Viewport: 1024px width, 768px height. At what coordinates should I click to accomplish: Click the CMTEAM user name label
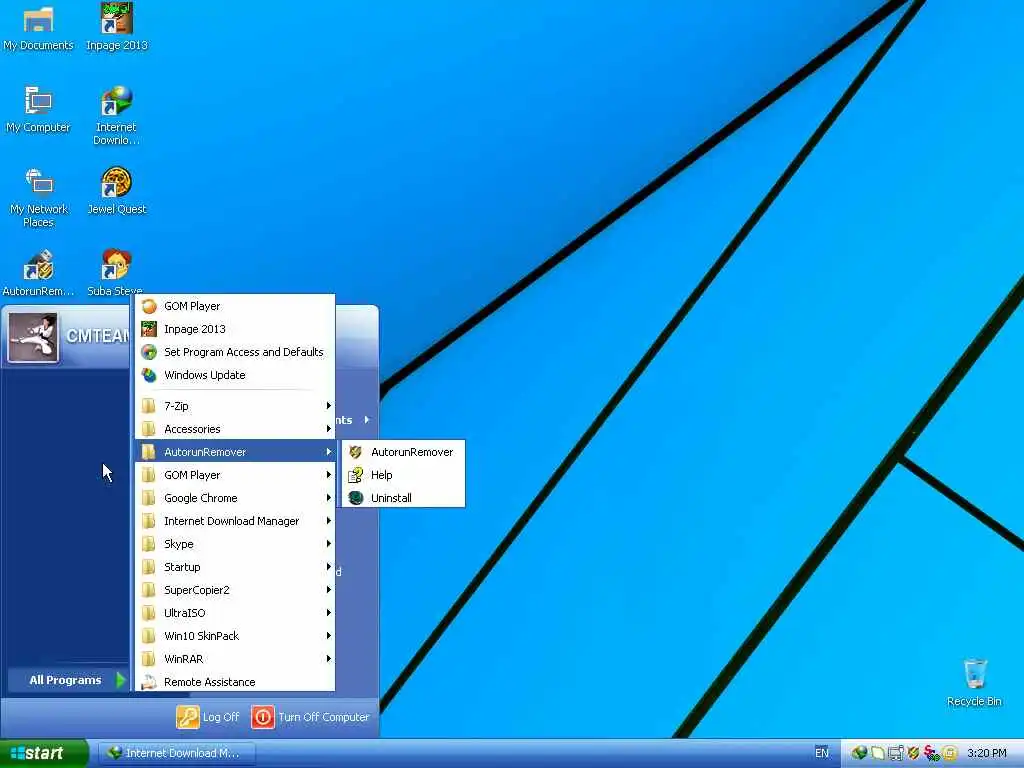[97, 336]
